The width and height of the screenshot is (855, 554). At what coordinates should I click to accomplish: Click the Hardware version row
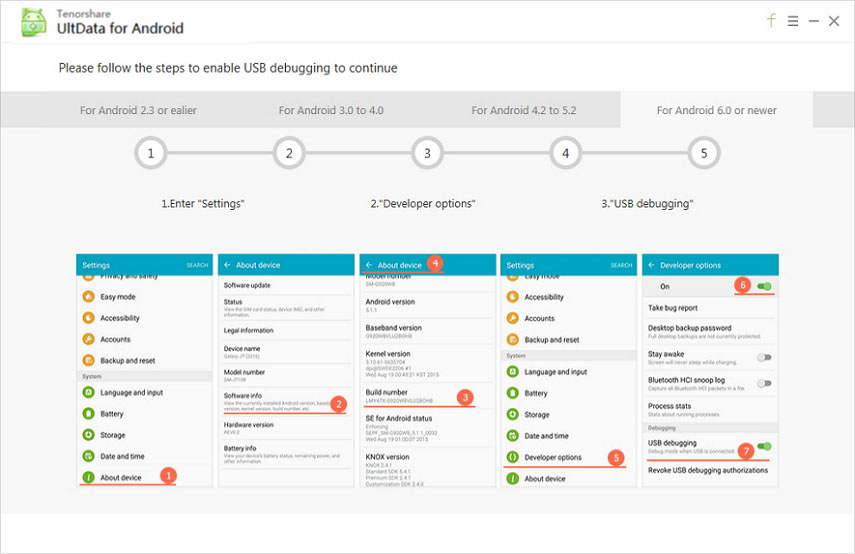click(x=286, y=428)
